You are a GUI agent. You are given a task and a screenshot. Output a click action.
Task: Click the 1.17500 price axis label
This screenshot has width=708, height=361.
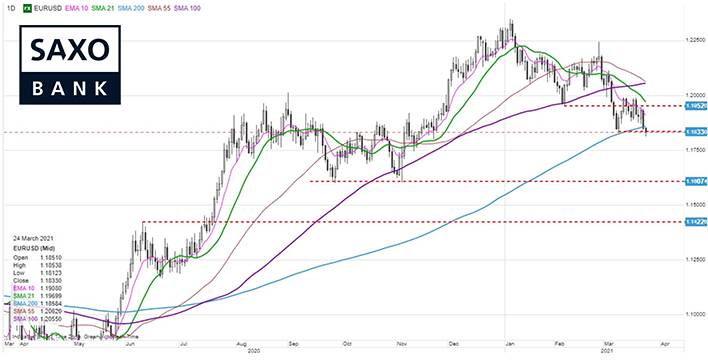[695, 150]
